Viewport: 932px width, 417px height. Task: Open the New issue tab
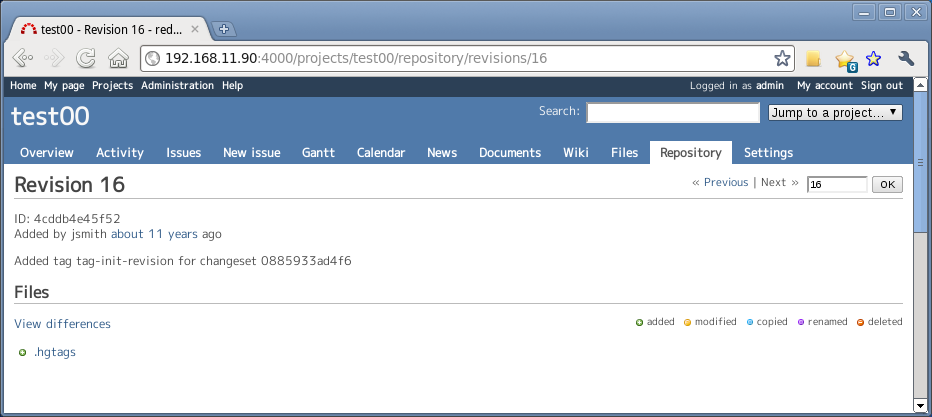click(x=251, y=153)
